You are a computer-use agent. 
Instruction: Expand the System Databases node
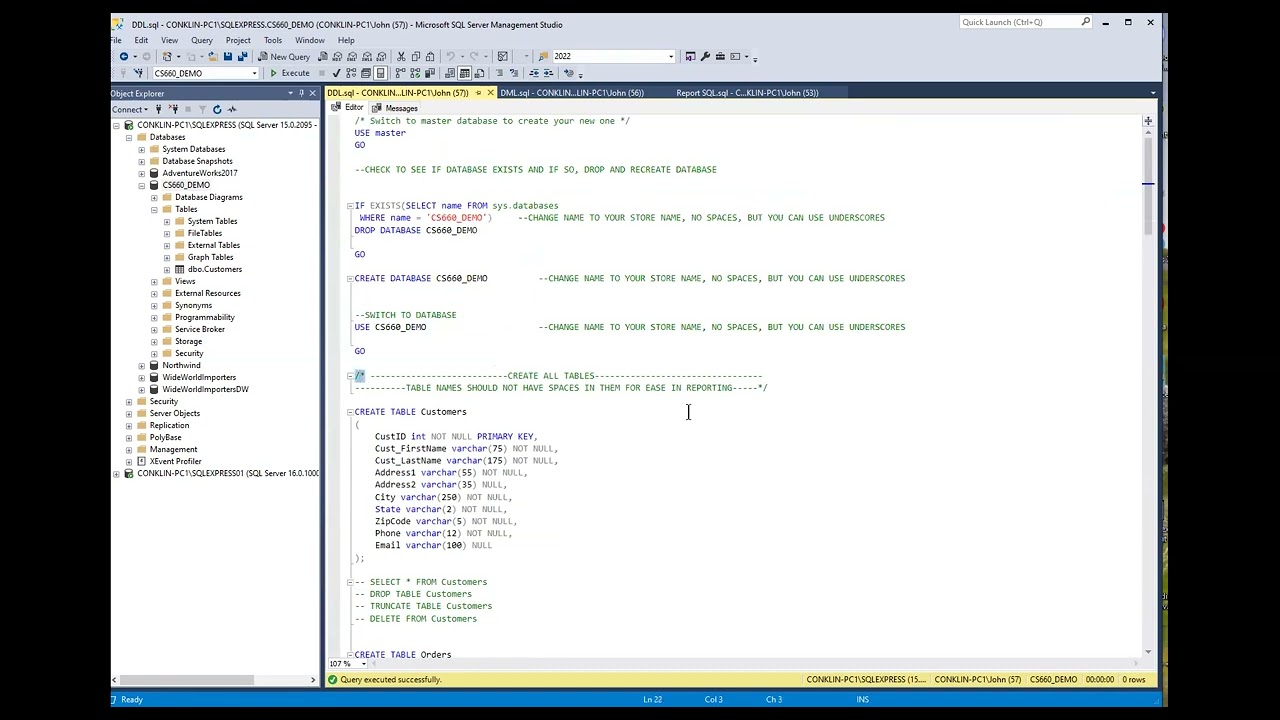pyautogui.click(x=141, y=149)
